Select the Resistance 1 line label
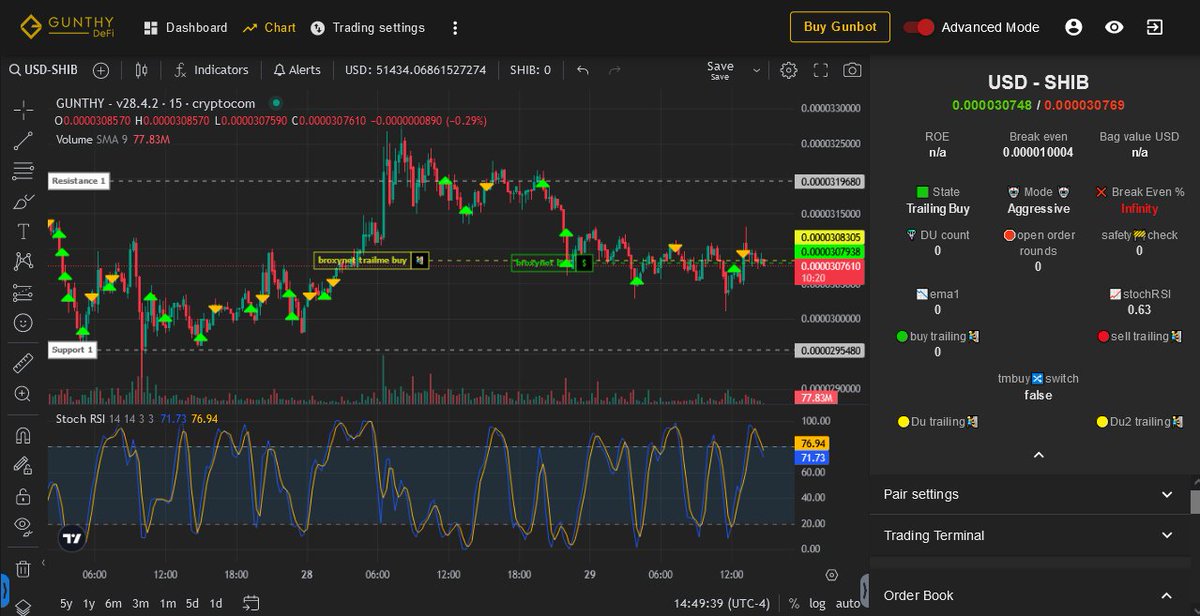The image size is (1200, 616). click(x=78, y=181)
